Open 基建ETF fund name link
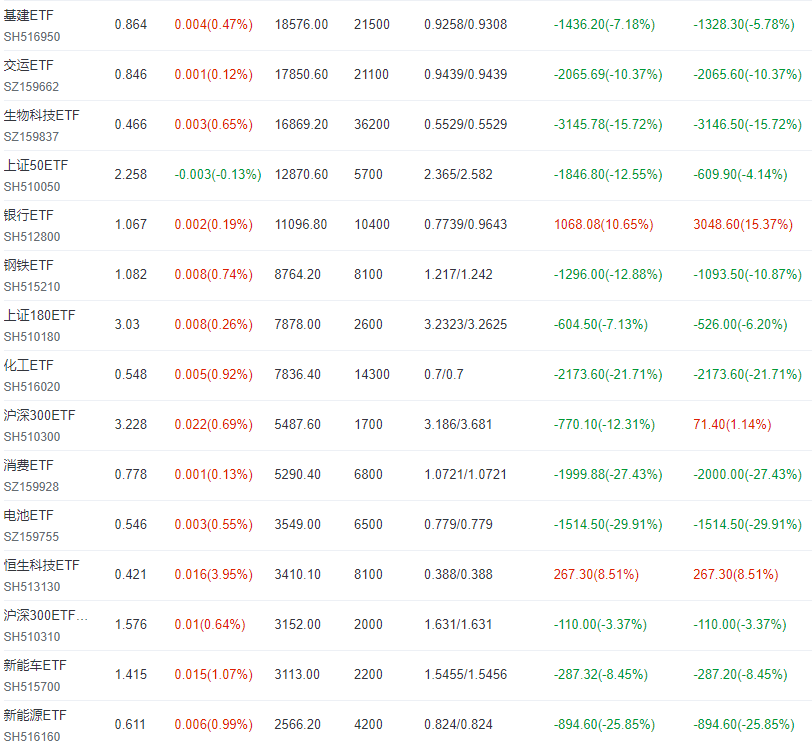Viewport: 812px width, 748px height. [28, 16]
